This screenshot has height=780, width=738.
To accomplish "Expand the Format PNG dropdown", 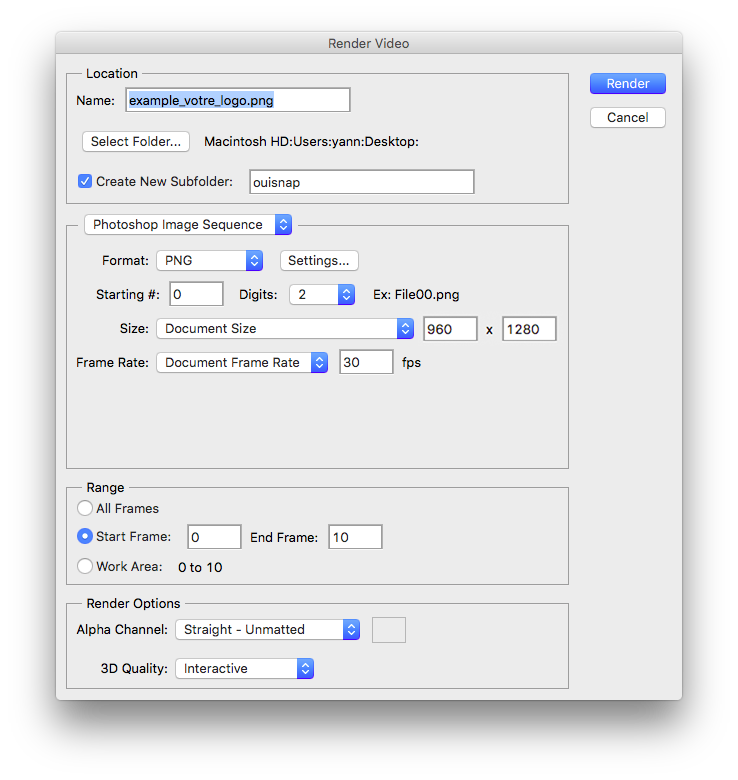I will (209, 260).
